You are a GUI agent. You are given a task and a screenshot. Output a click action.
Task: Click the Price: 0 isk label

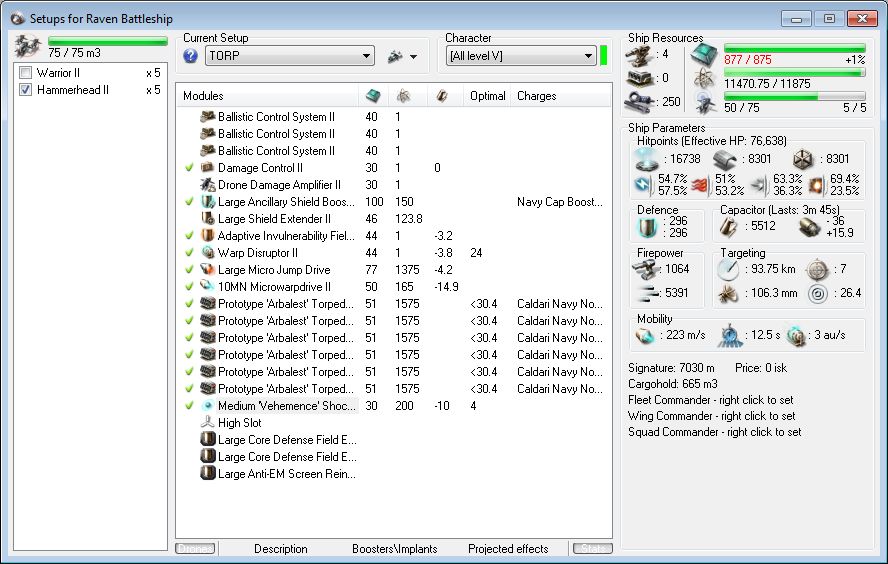coord(761,368)
